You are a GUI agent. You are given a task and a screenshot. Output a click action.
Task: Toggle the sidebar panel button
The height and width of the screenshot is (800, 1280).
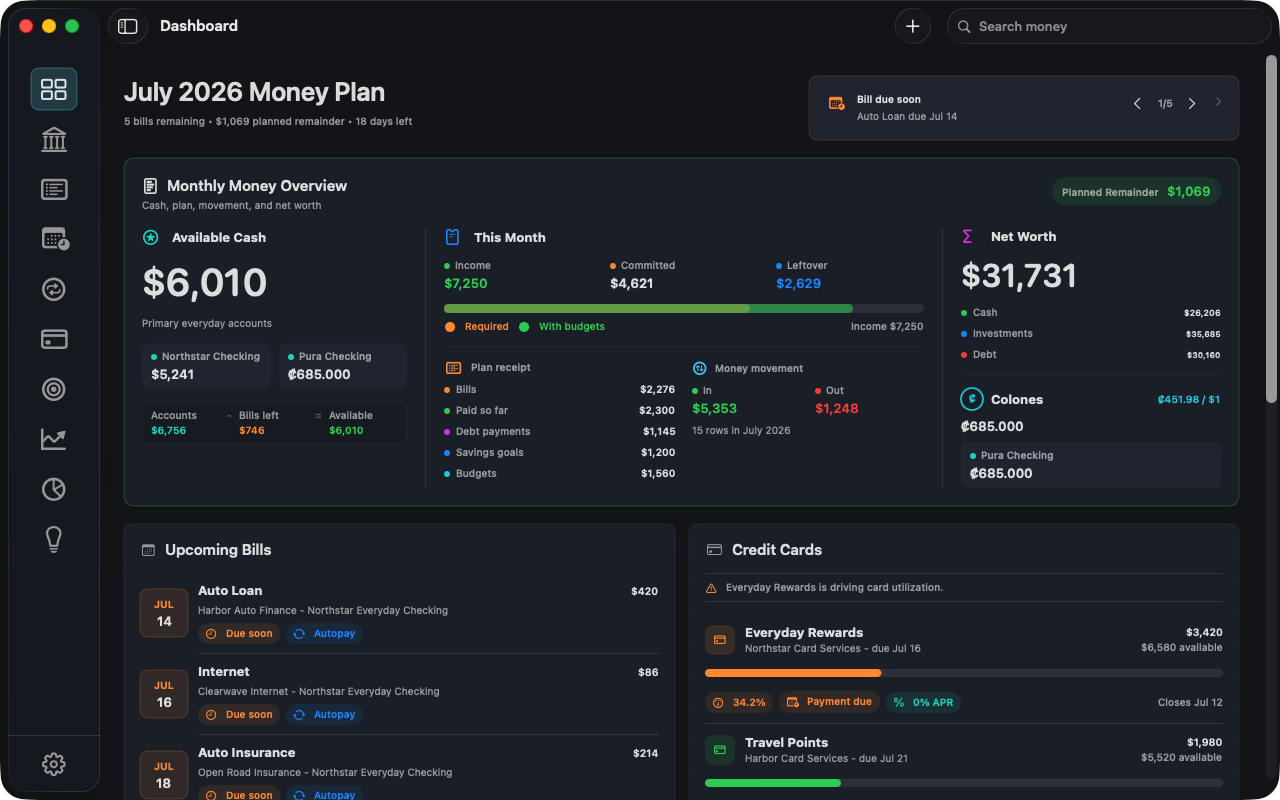pyautogui.click(x=128, y=26)
